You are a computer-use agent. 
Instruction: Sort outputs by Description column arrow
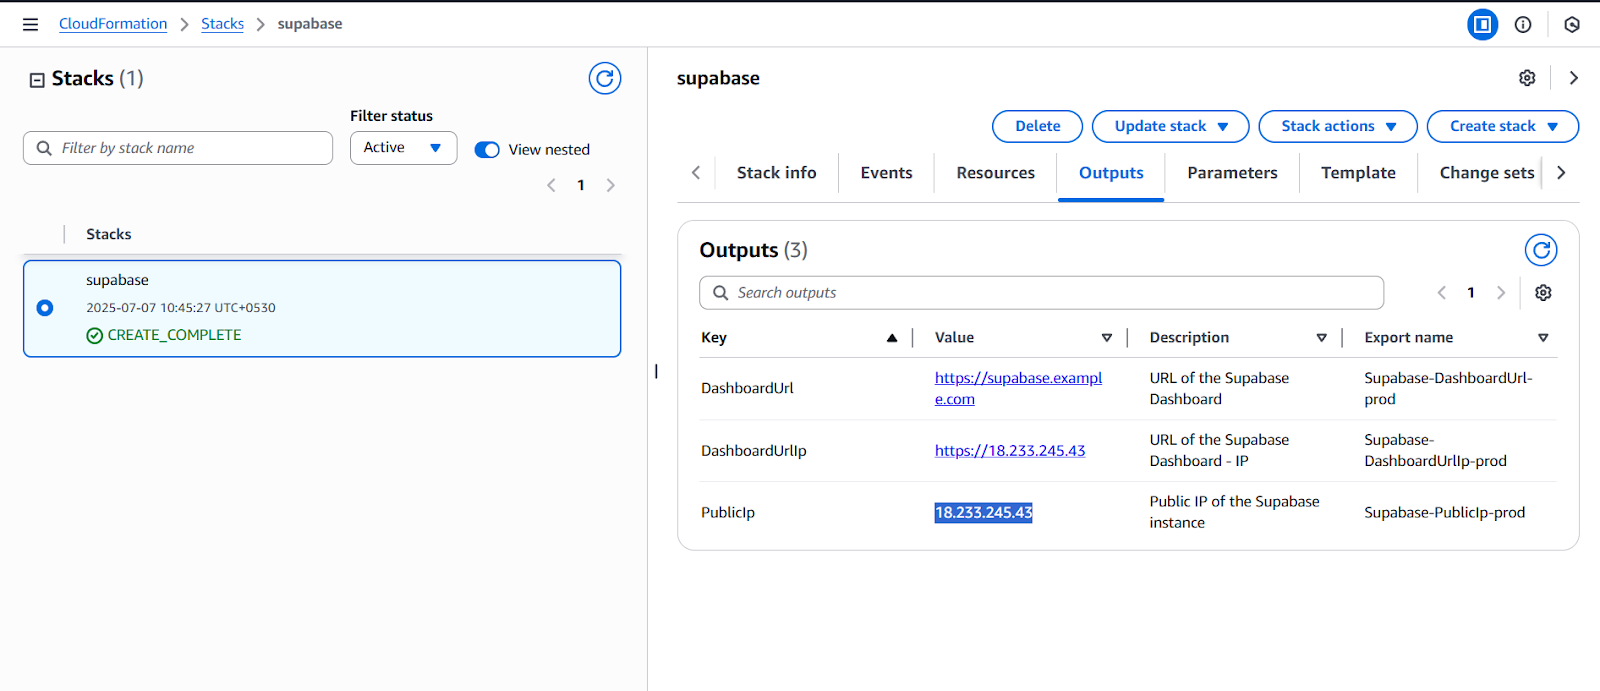pos(1322,338)
